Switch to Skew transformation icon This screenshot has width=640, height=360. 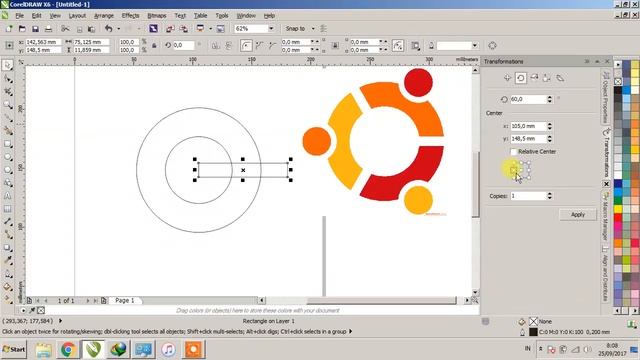560,78
